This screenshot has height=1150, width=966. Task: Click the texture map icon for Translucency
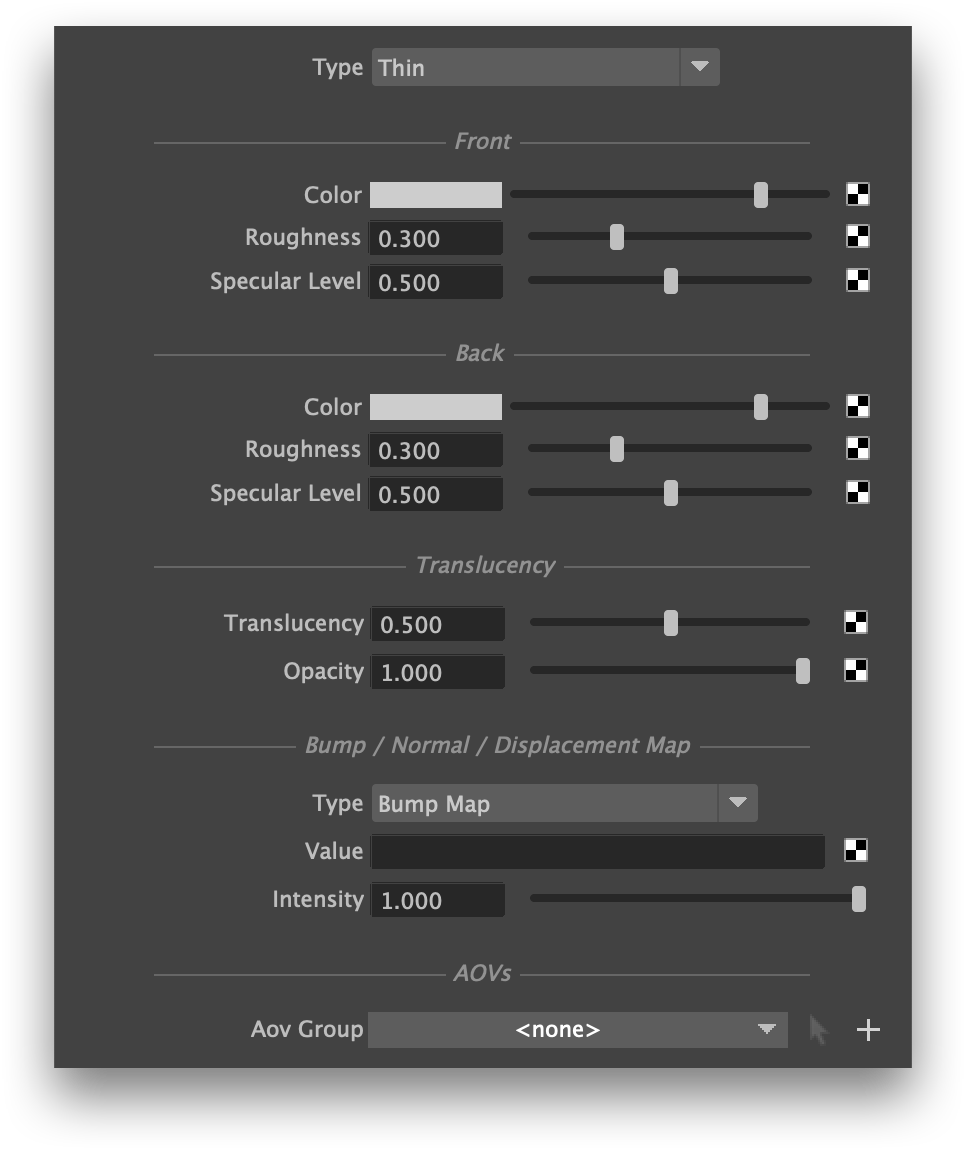click(855, 623)
